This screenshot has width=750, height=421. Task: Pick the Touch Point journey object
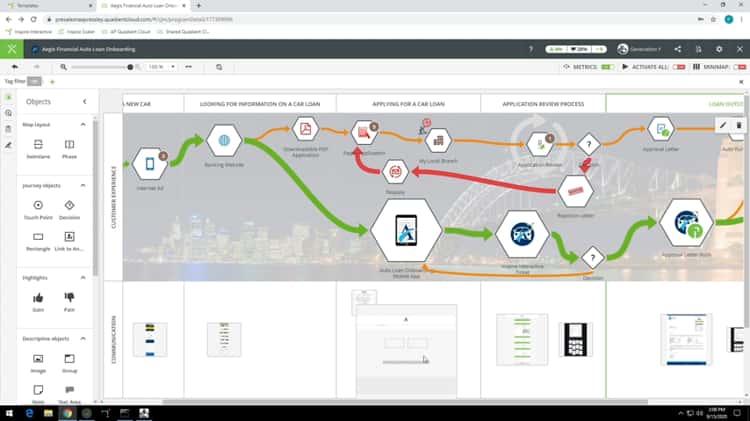click(x=38, y=210)
